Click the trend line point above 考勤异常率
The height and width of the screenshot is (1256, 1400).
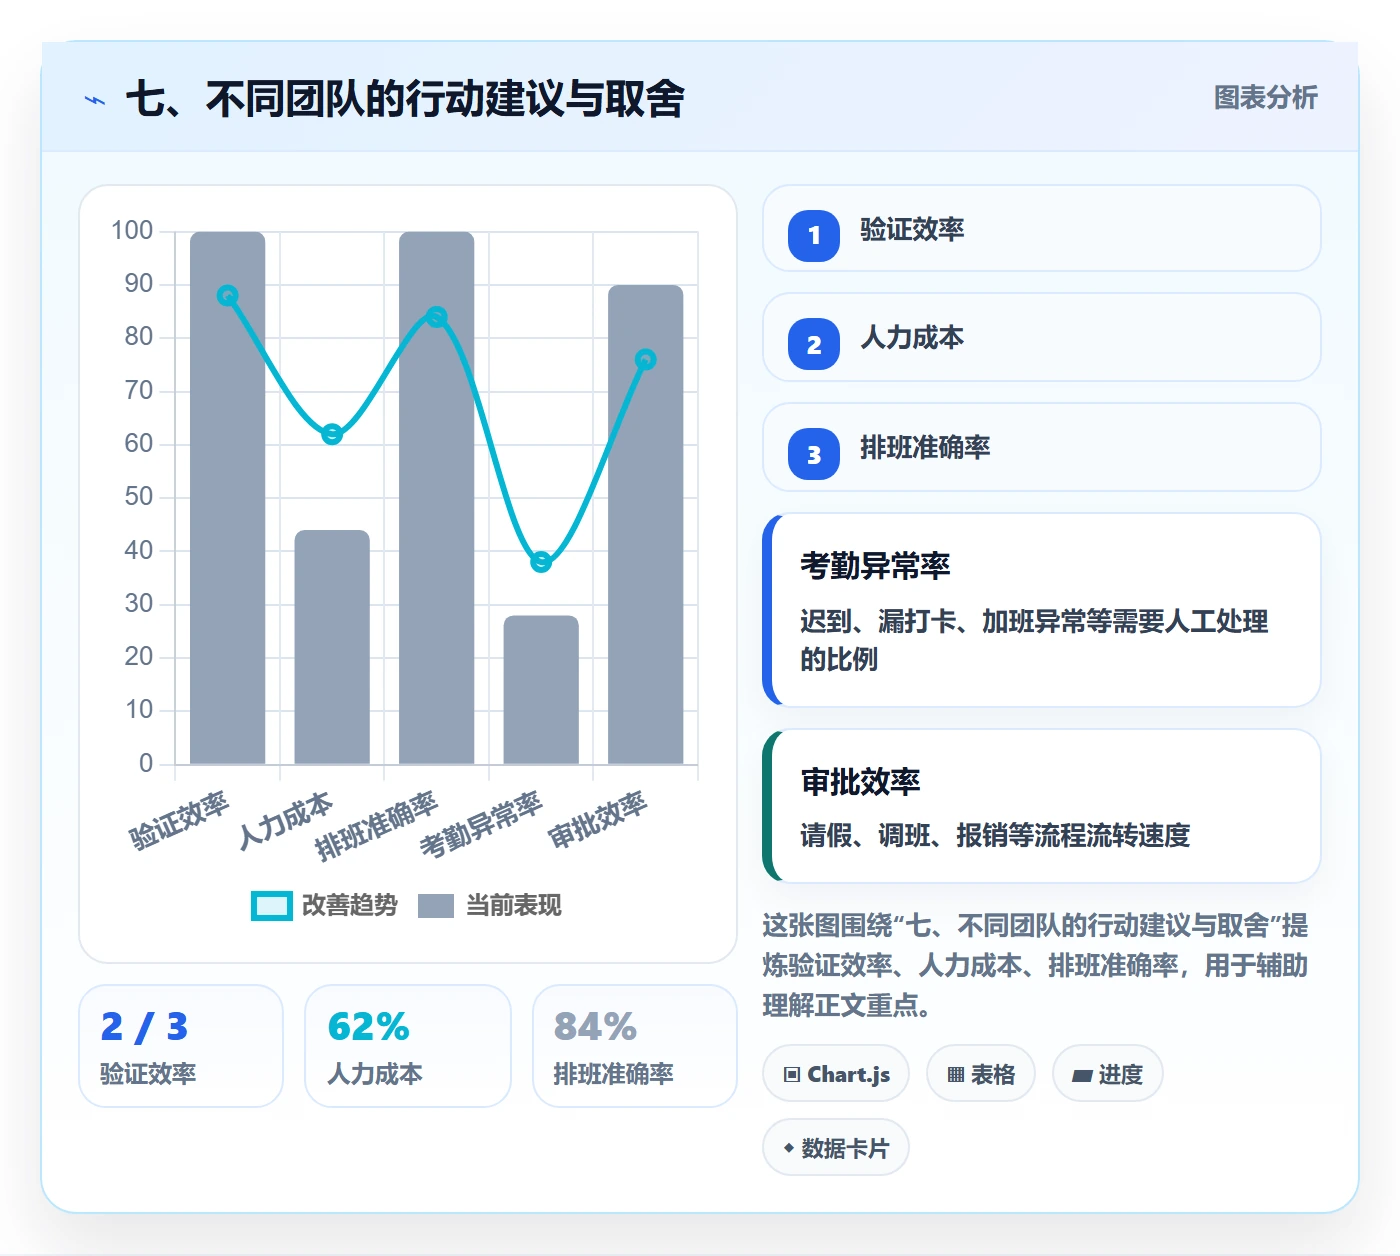point(541,562)
